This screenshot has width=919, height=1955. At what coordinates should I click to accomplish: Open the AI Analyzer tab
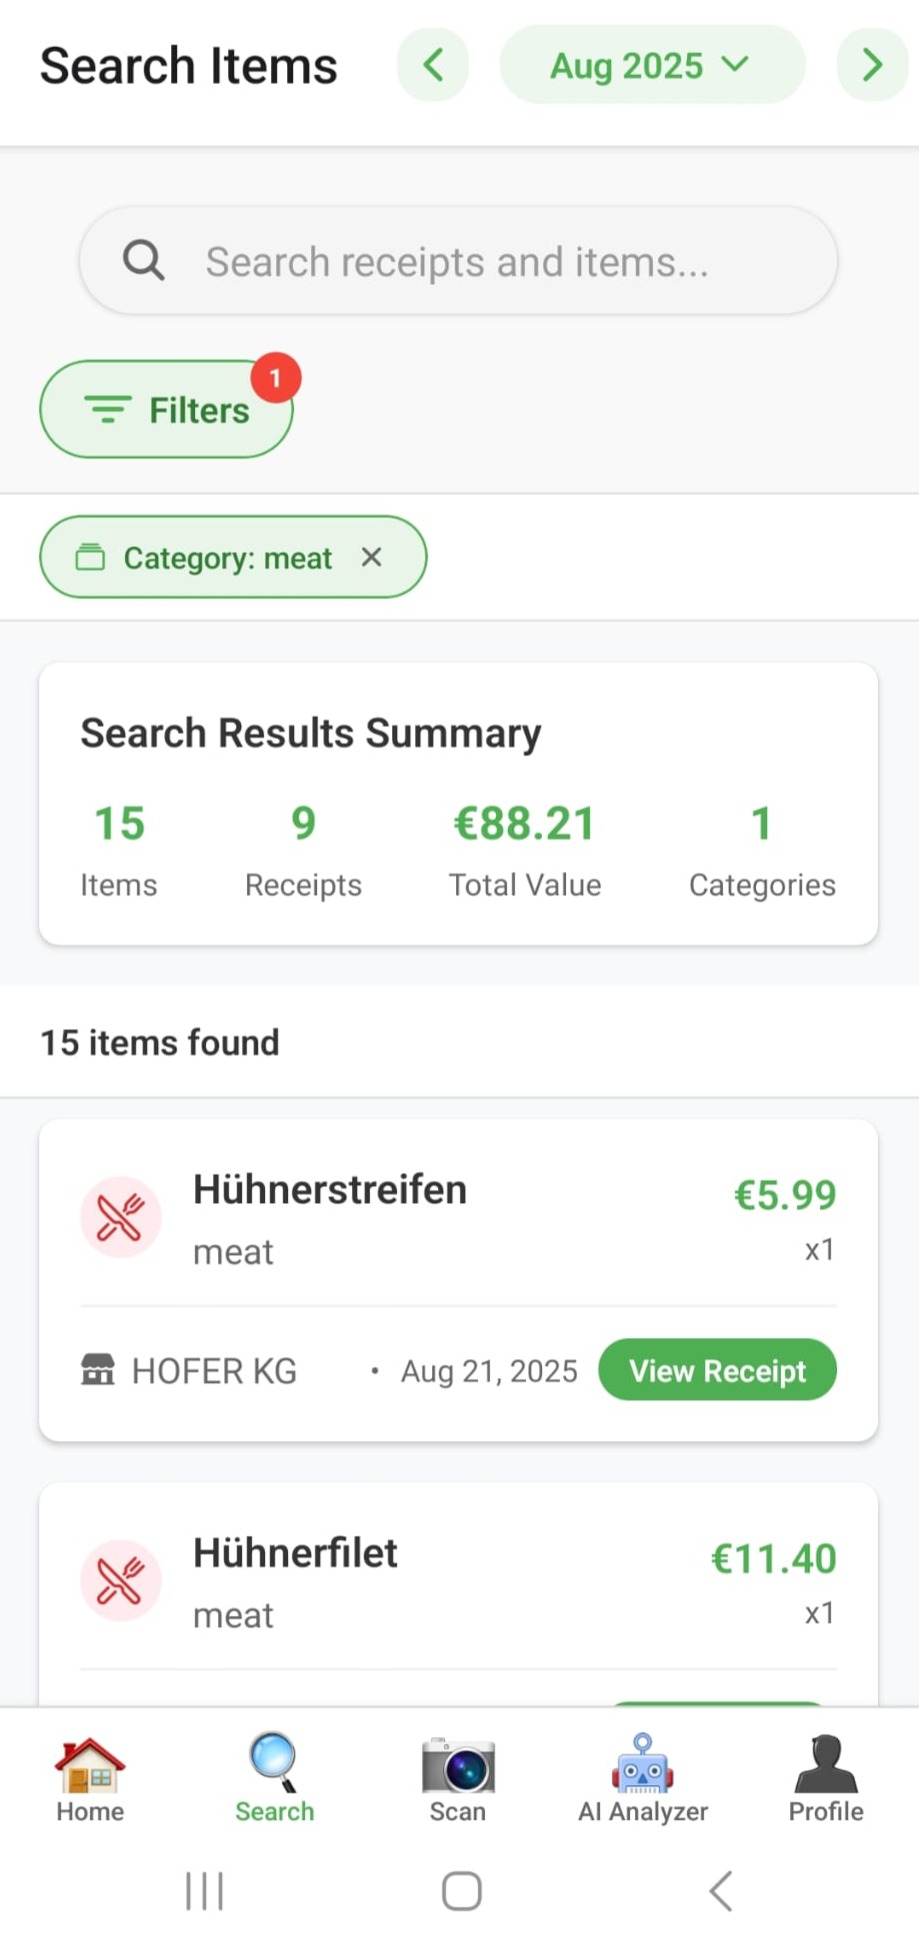click(x=643, y=1781)
